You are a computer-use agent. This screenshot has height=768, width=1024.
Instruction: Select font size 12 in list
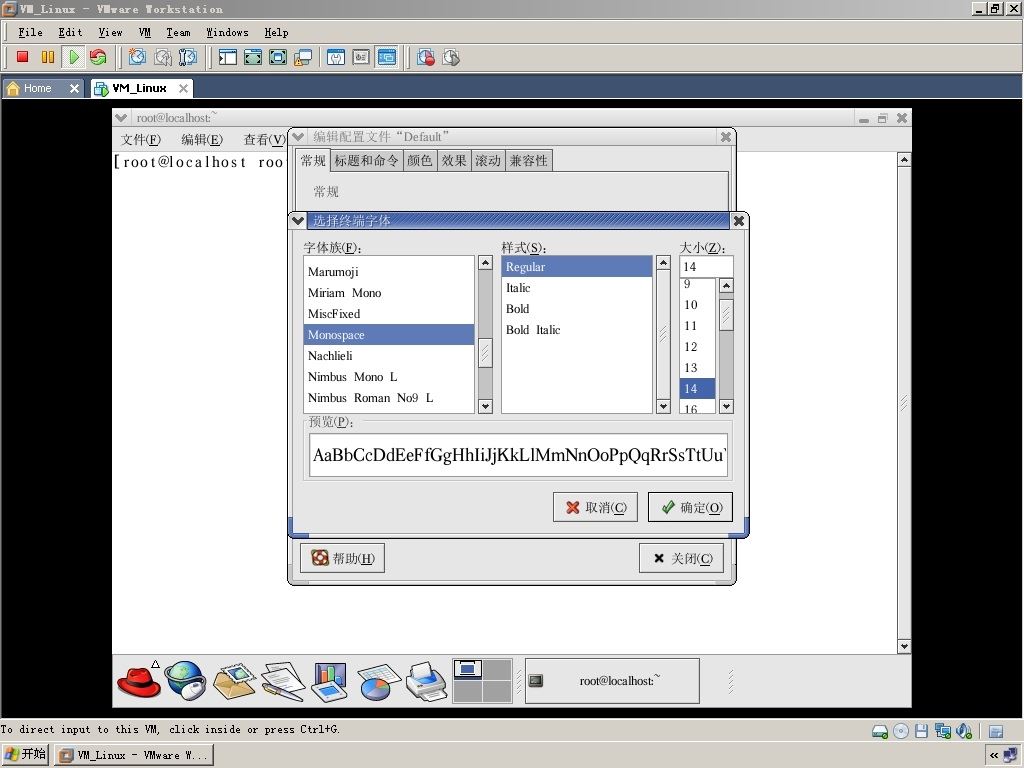[691, 347]
